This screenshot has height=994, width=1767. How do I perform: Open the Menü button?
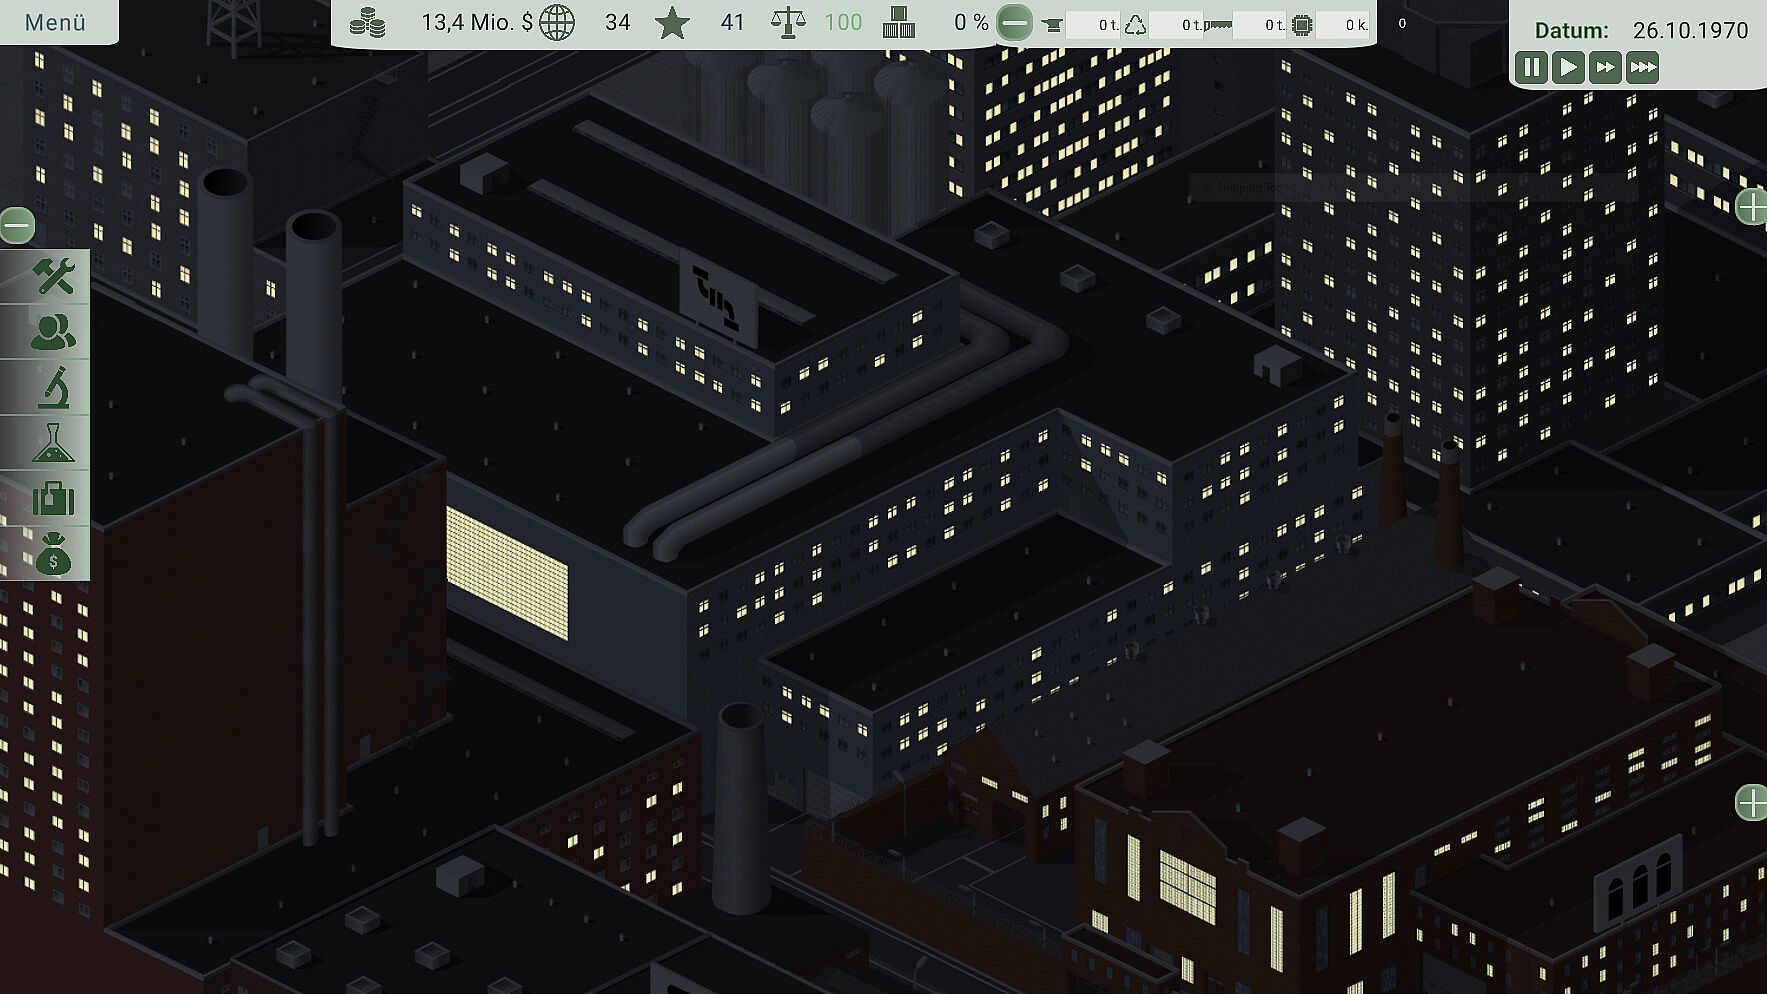(56, 22)
